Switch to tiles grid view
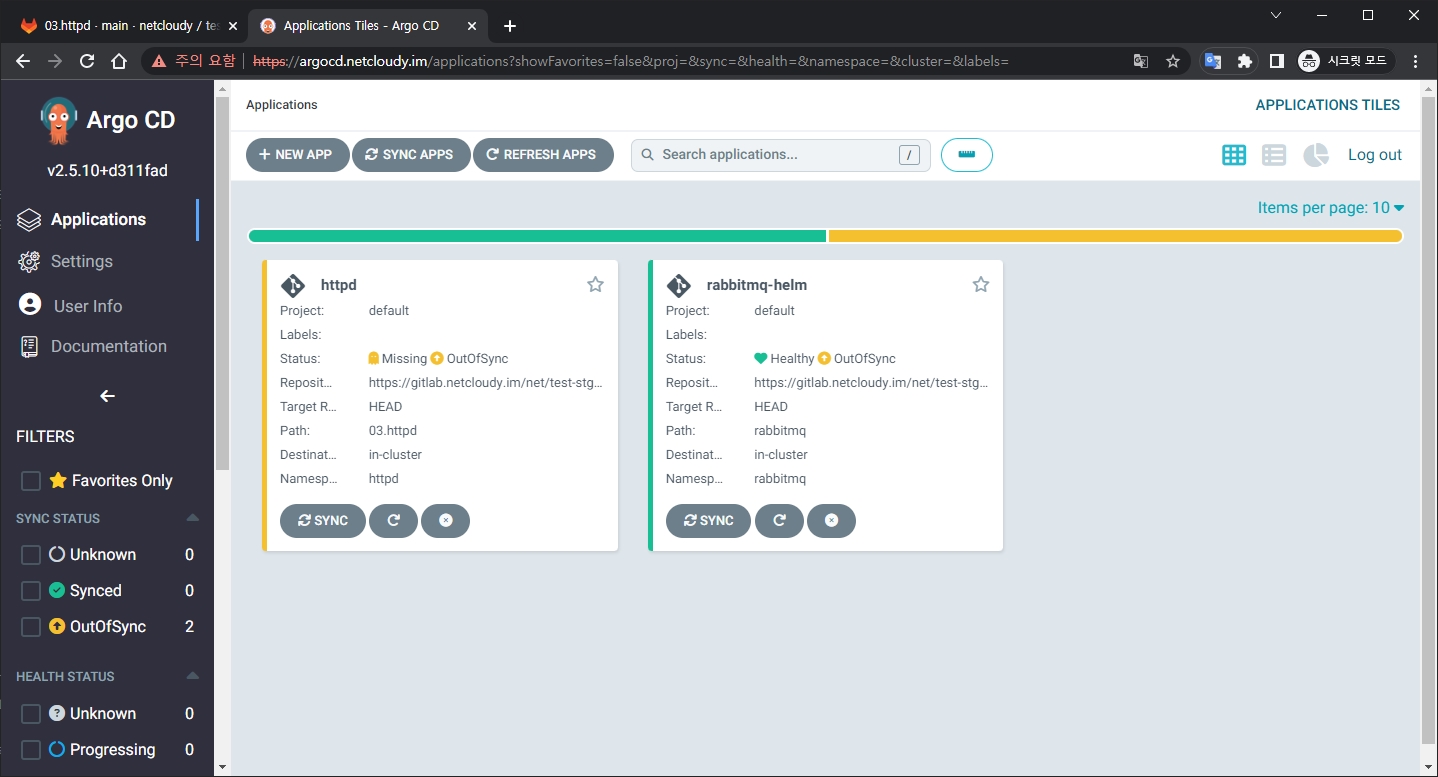 point(1234,155)
